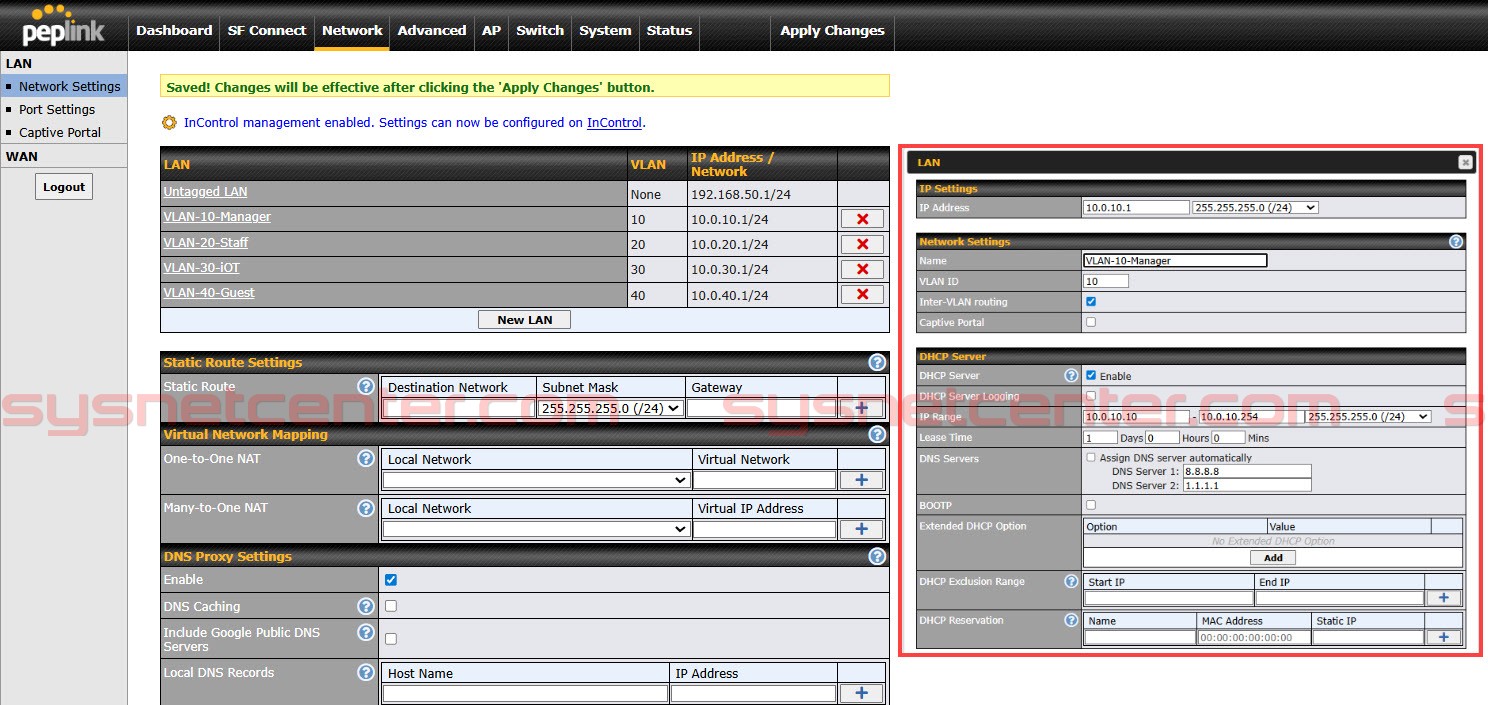
Task: Check Include Google Public DNS Servers
Action: pos(391,638)
